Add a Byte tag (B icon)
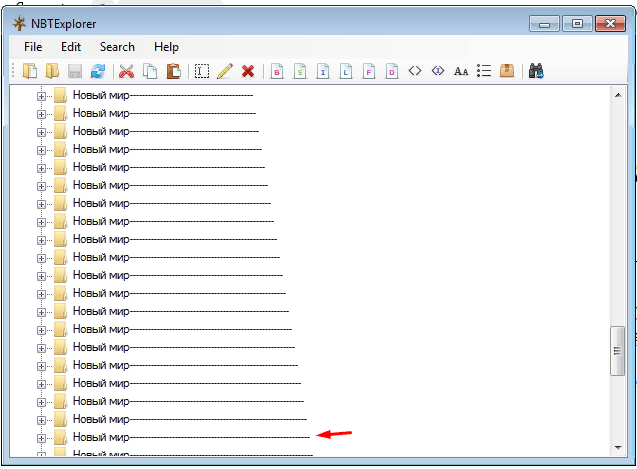Image resolution: width=637 pixels, height=469 pixels. coord(277,71)
